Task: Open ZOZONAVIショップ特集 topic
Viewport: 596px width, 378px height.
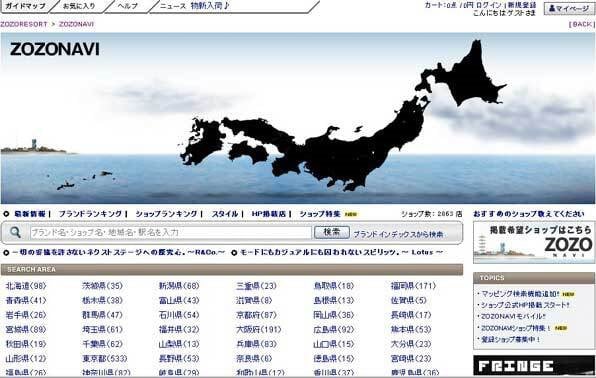Action: point(515,328)
